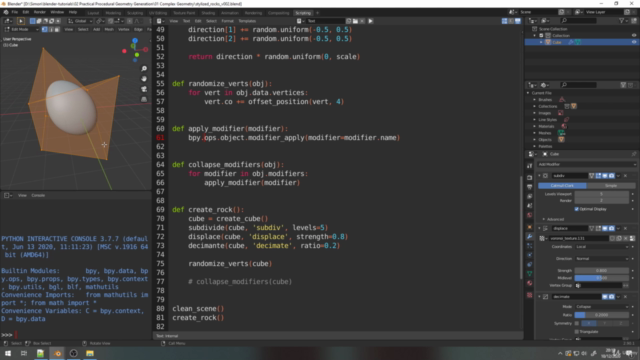
Task: Remove the displace modifier with its X
Action: 625,229
